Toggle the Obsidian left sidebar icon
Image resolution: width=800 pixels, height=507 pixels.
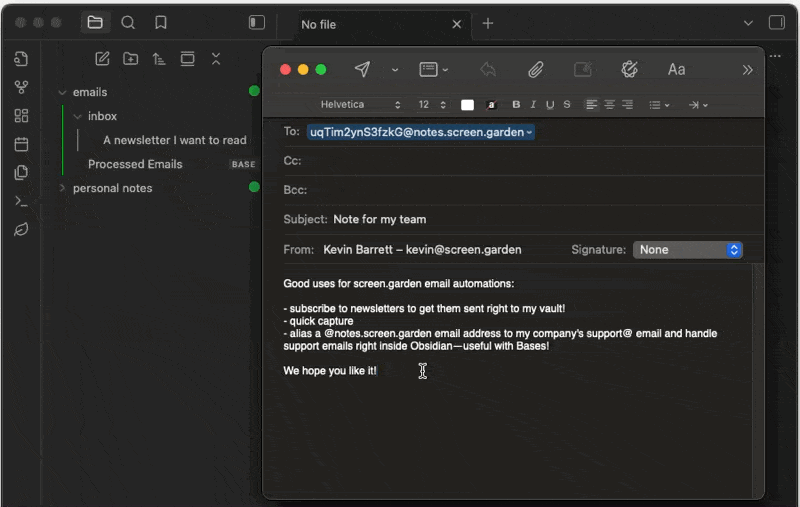(x=257, y=22)
